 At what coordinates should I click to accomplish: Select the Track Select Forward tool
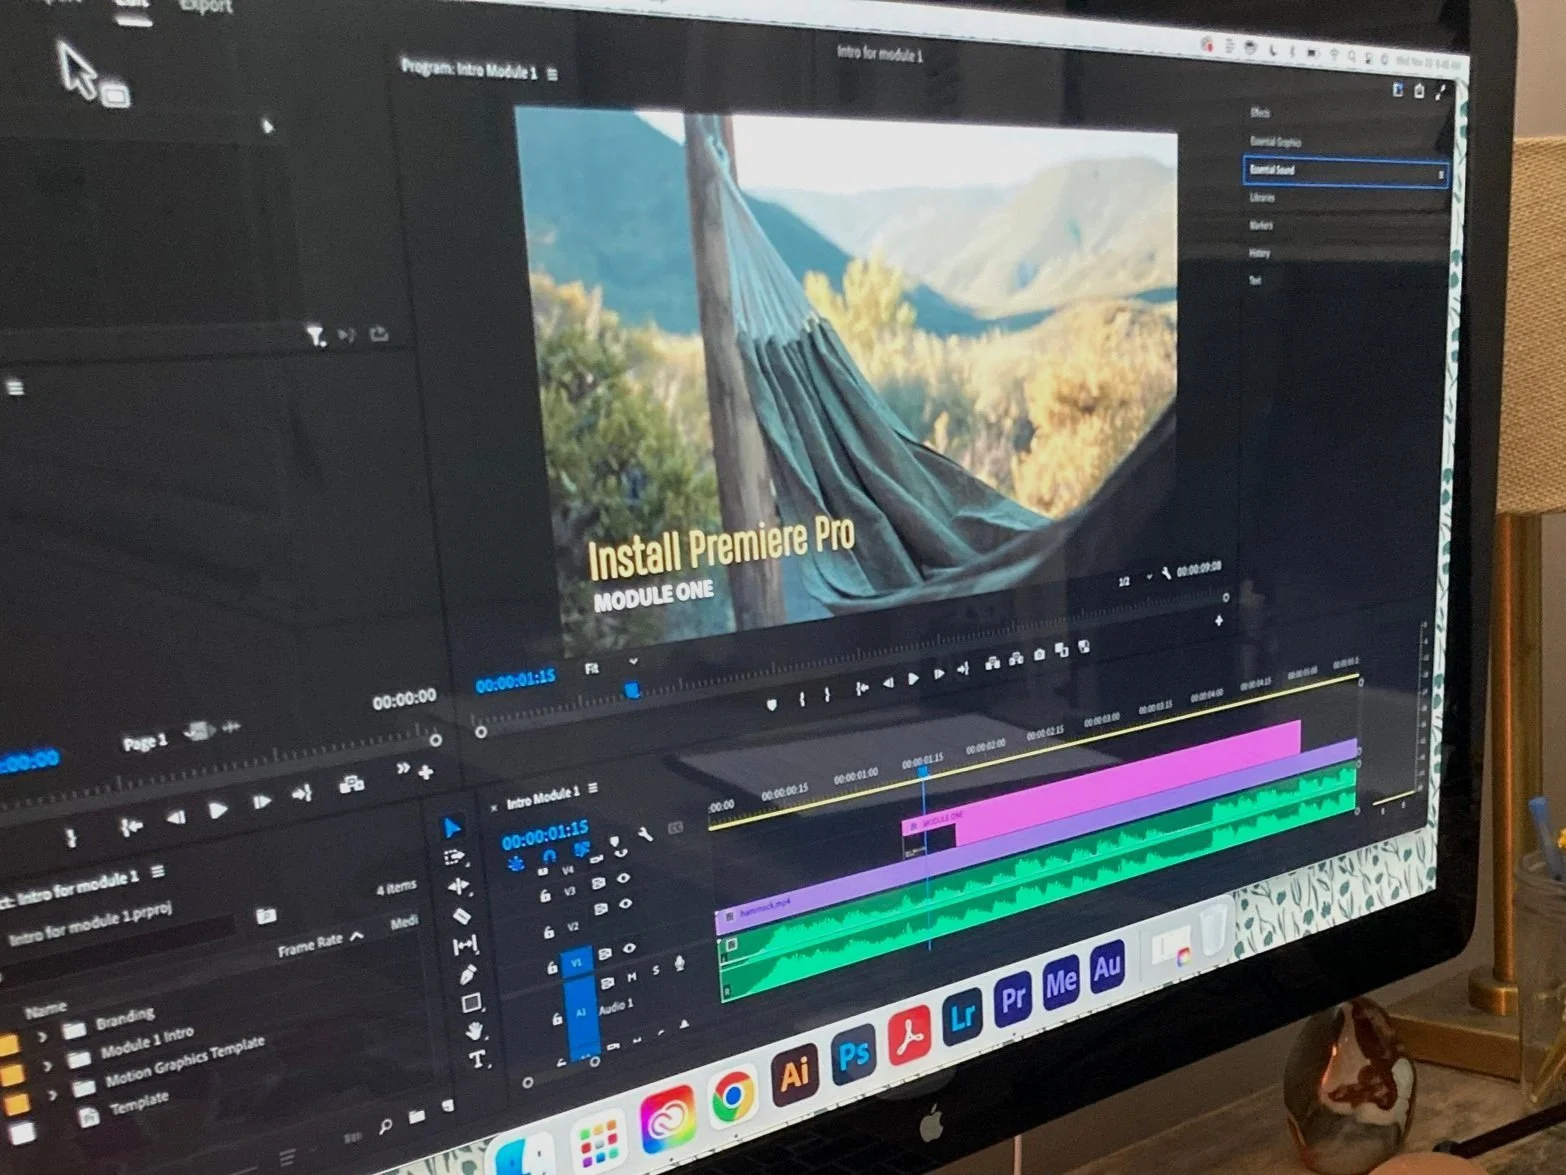click(455, 858)
